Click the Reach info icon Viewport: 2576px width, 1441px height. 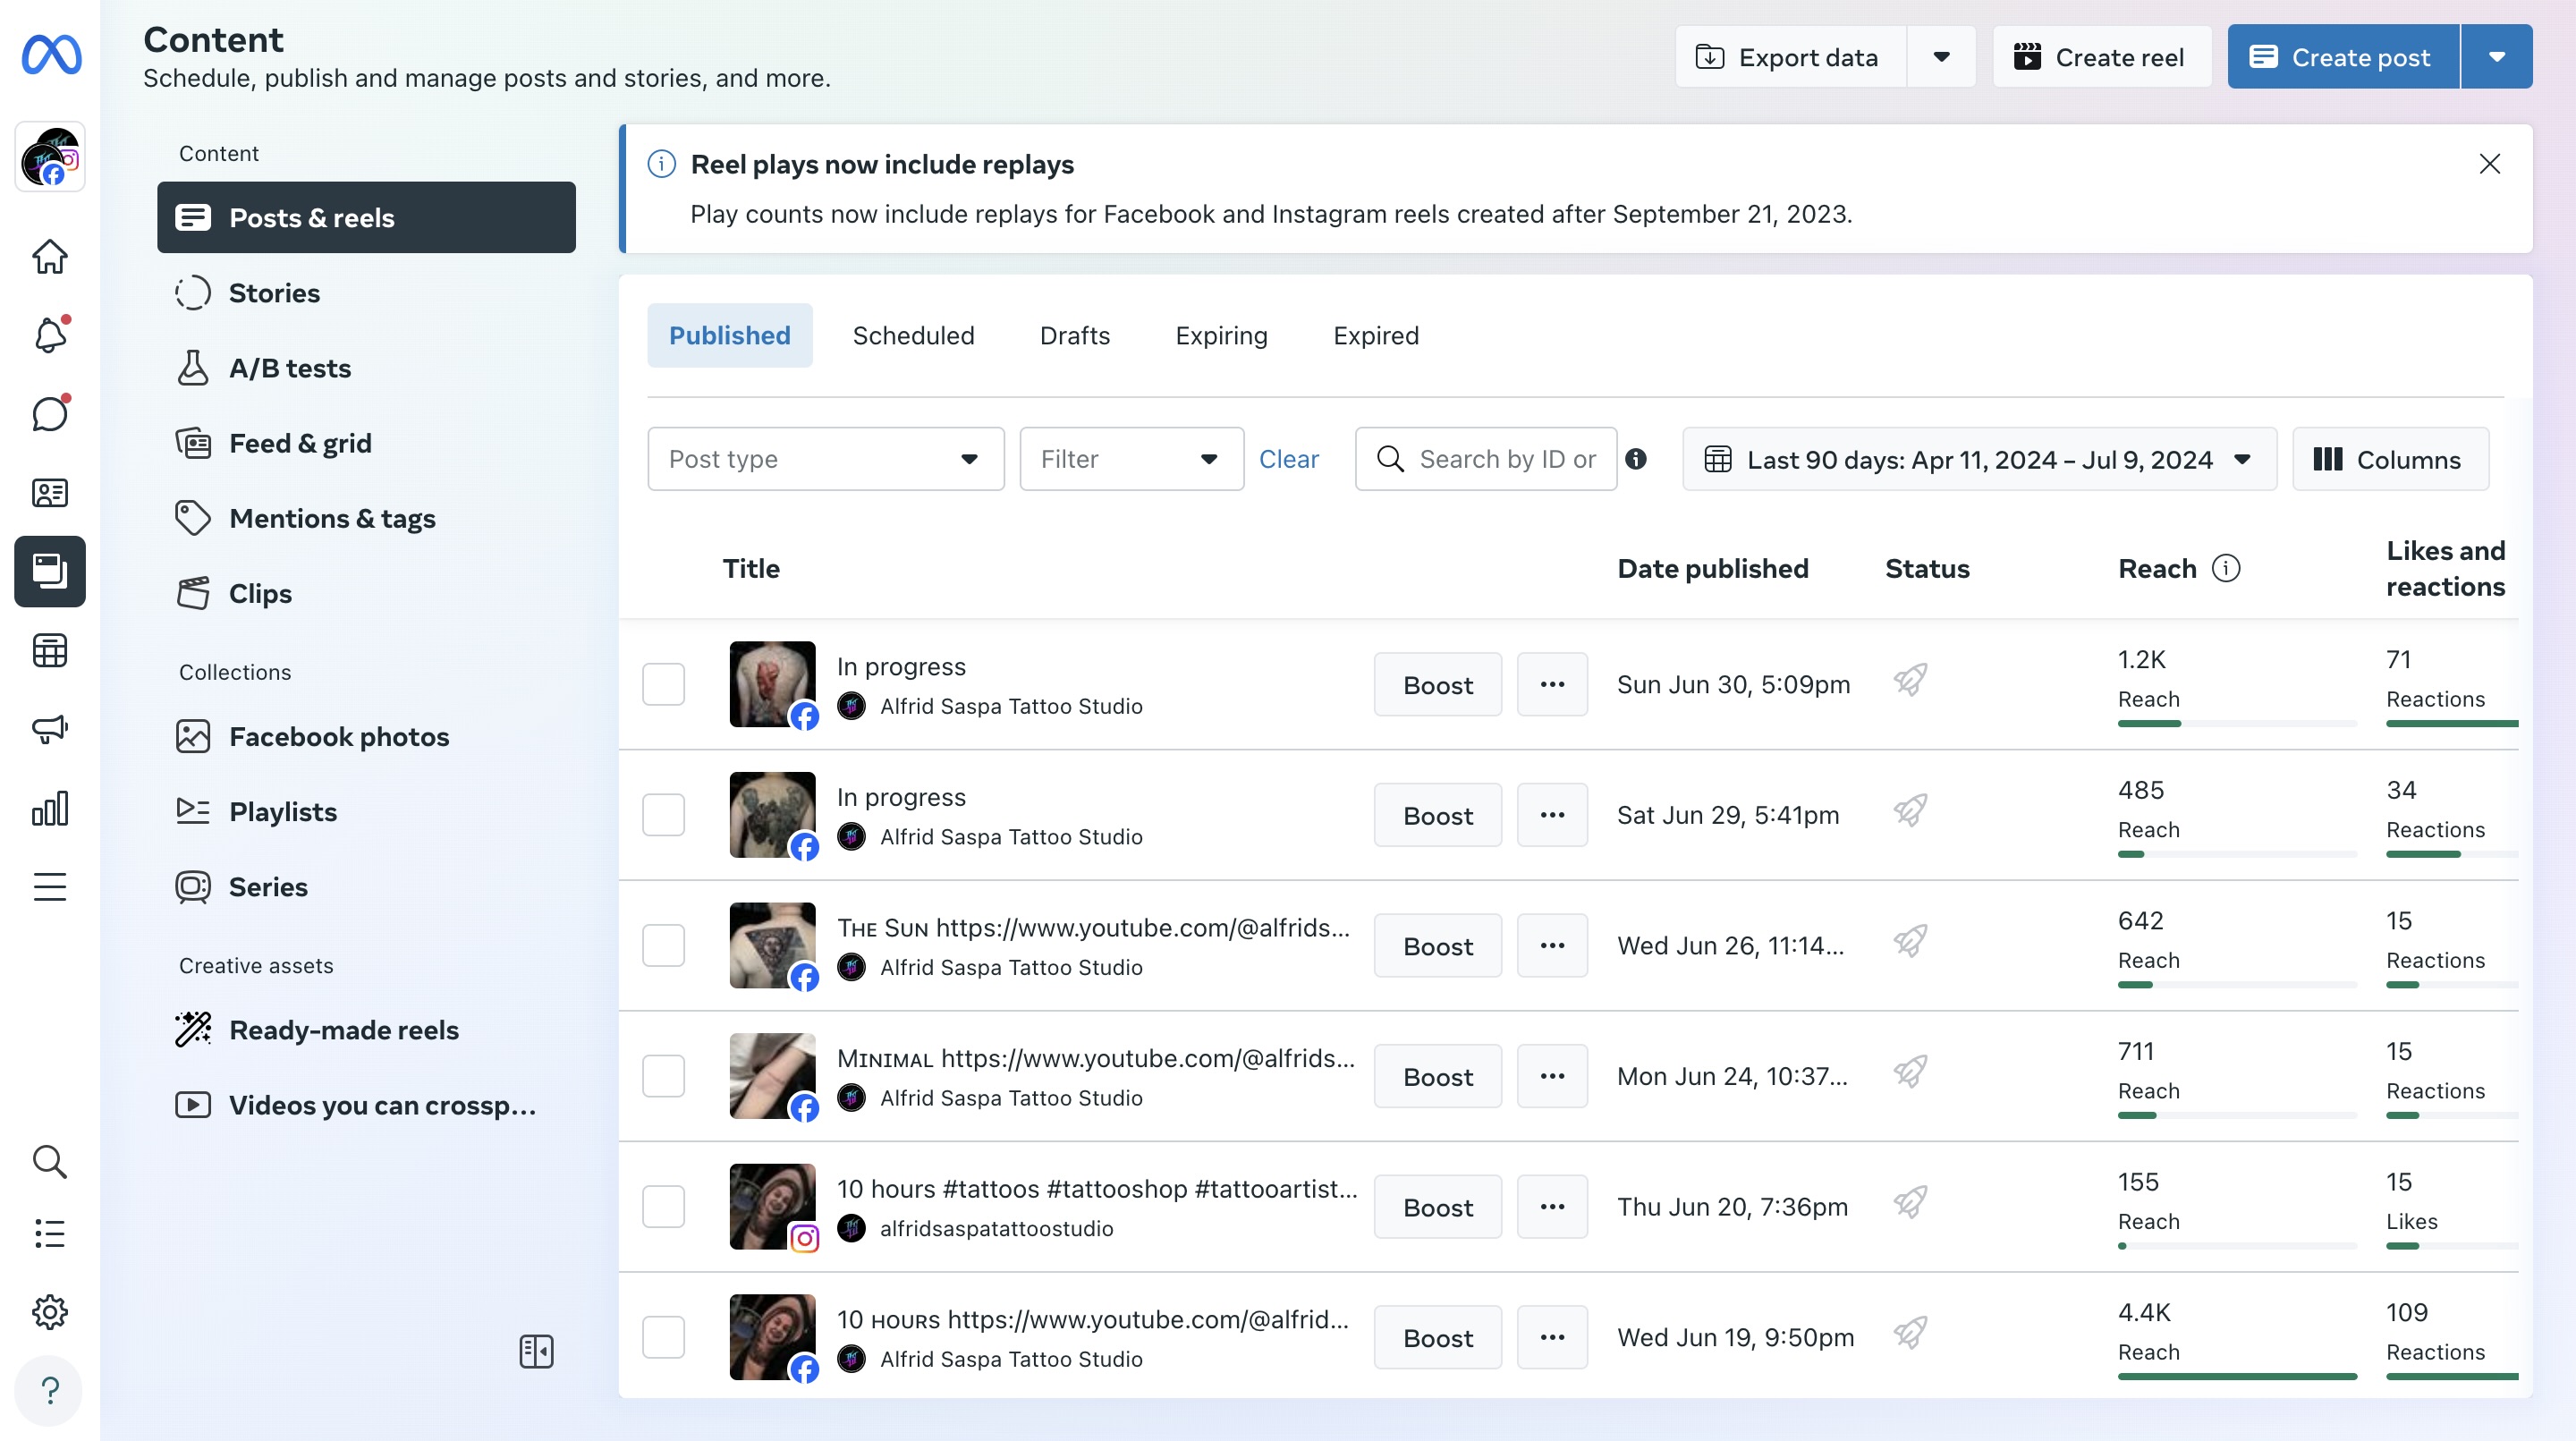[2225, 569]
